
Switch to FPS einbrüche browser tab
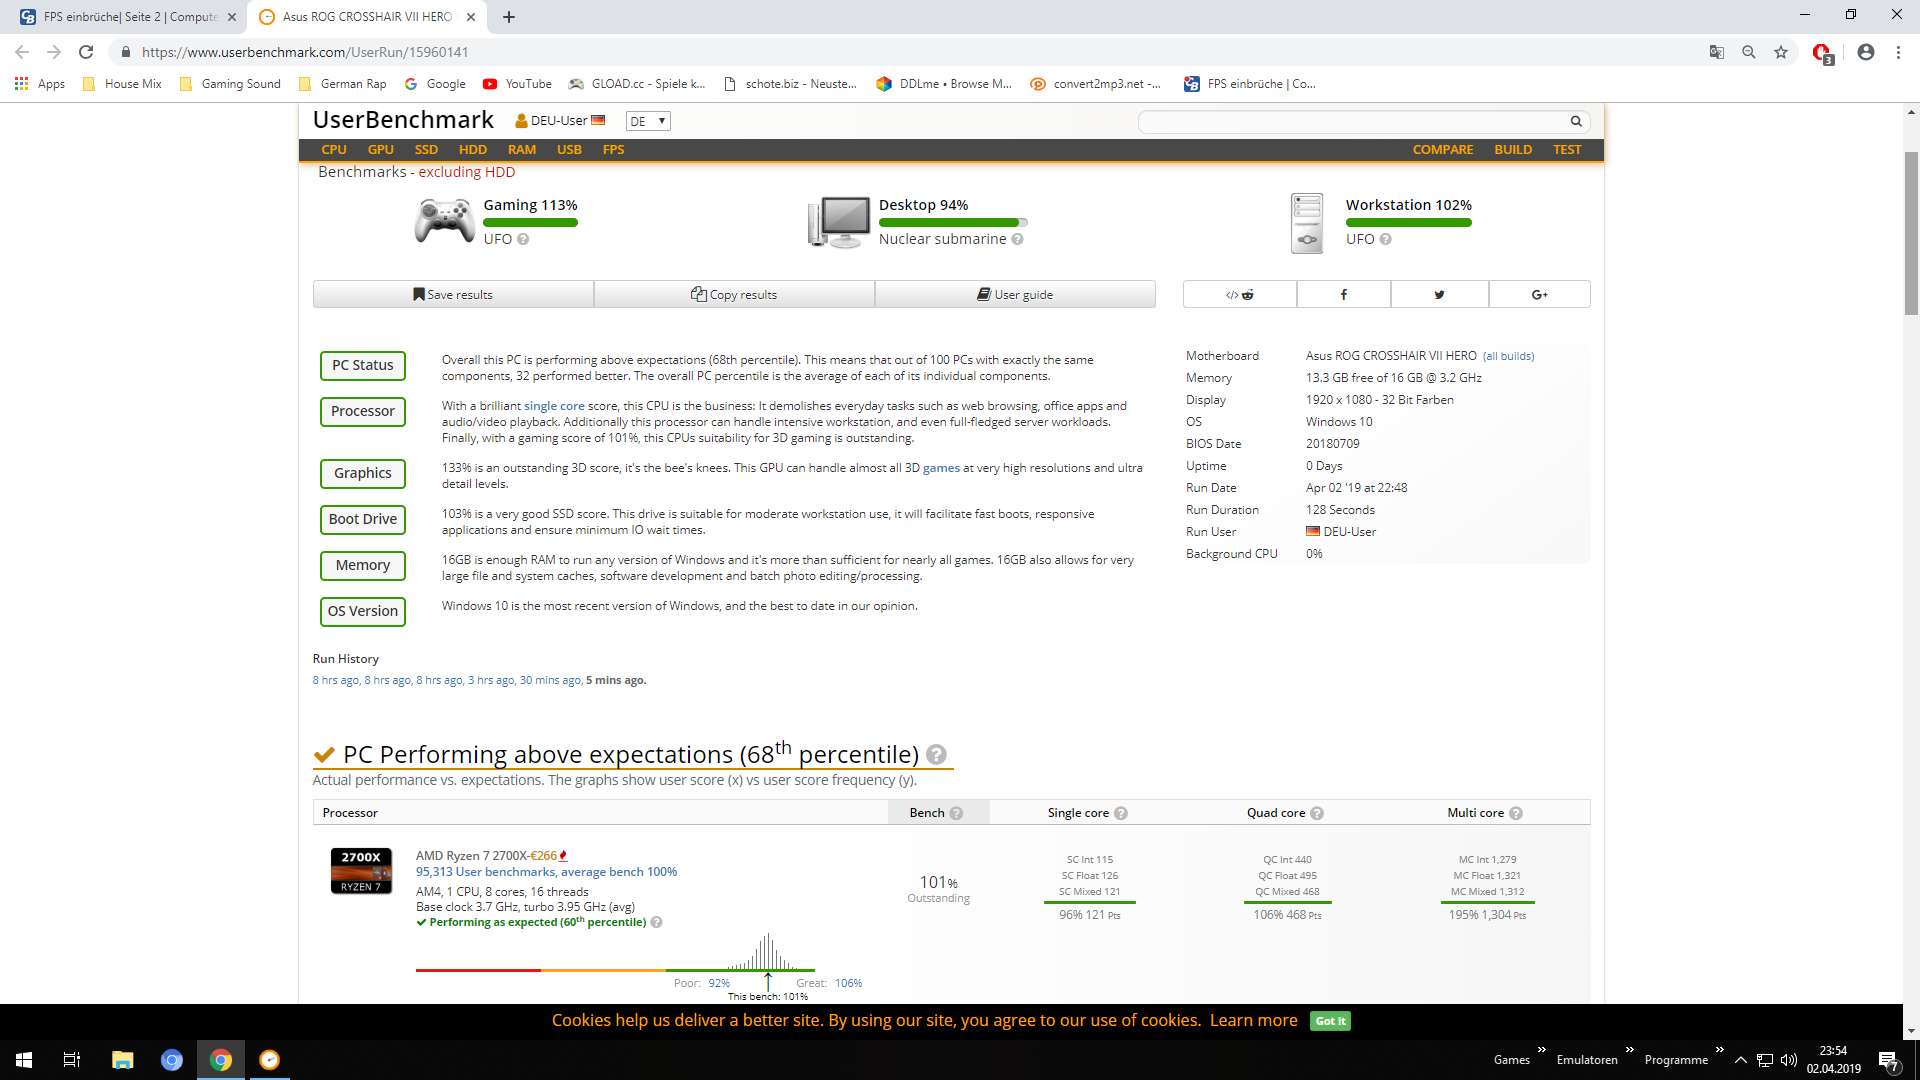coord(130,17)
